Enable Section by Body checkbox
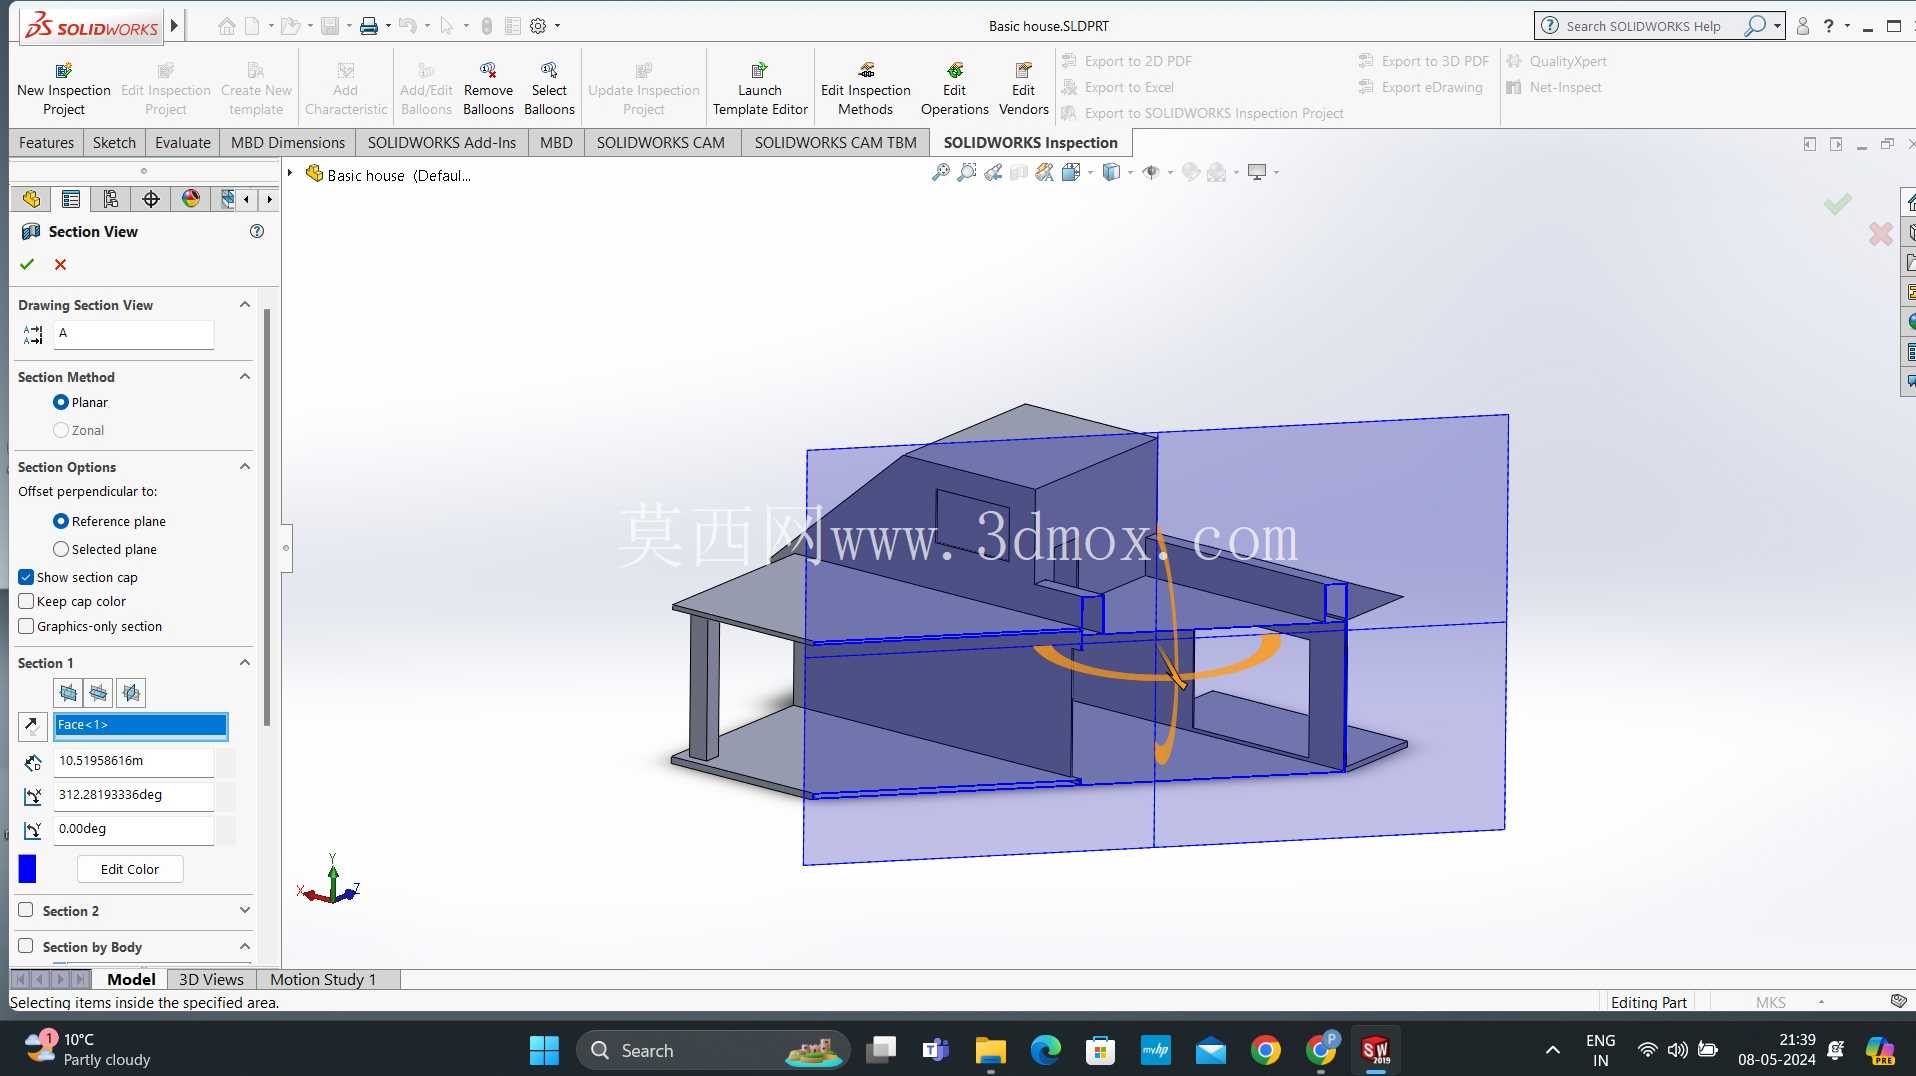 [x=26, y=946]
